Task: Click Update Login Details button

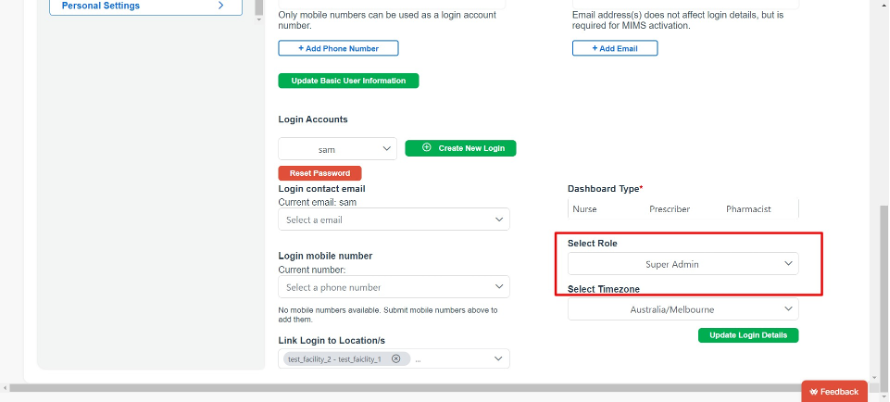Action: click(x=748, y=335)
